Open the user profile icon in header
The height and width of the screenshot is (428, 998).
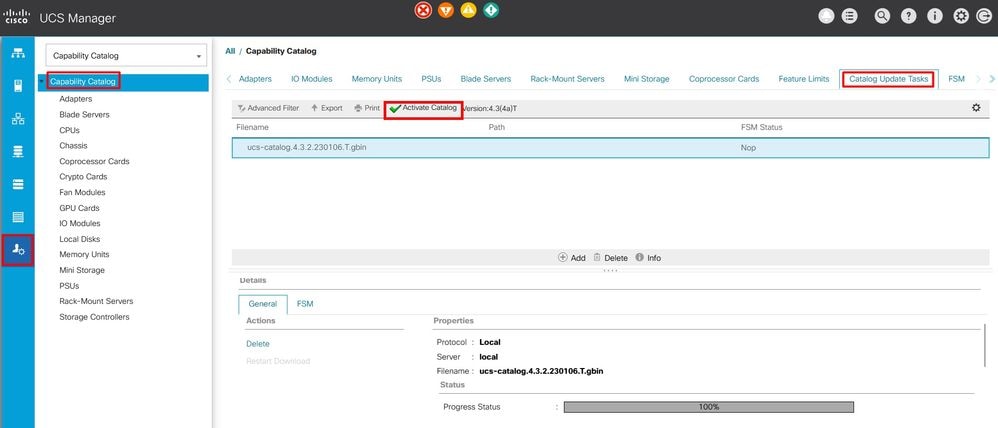pyautogui.click(x=826, y=17)
